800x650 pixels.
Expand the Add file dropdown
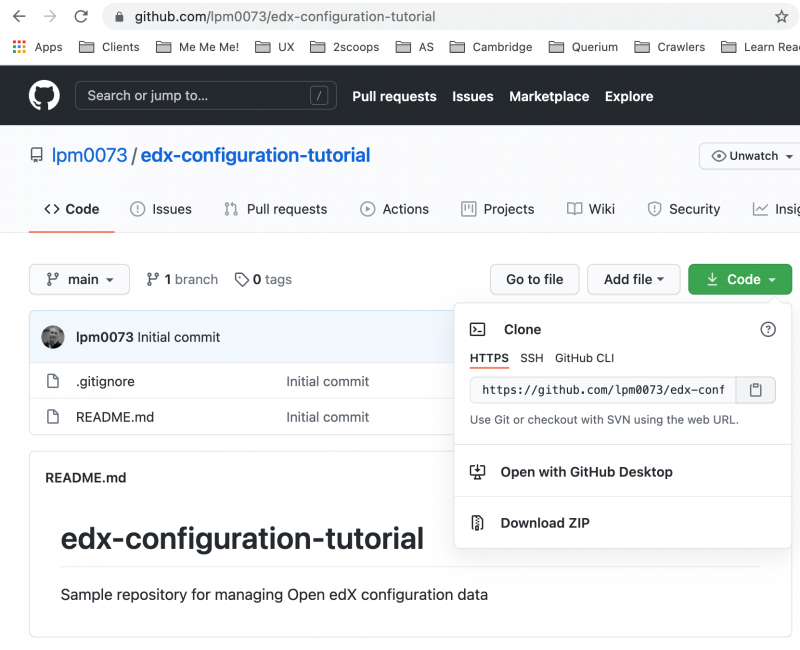coord(633,279)
